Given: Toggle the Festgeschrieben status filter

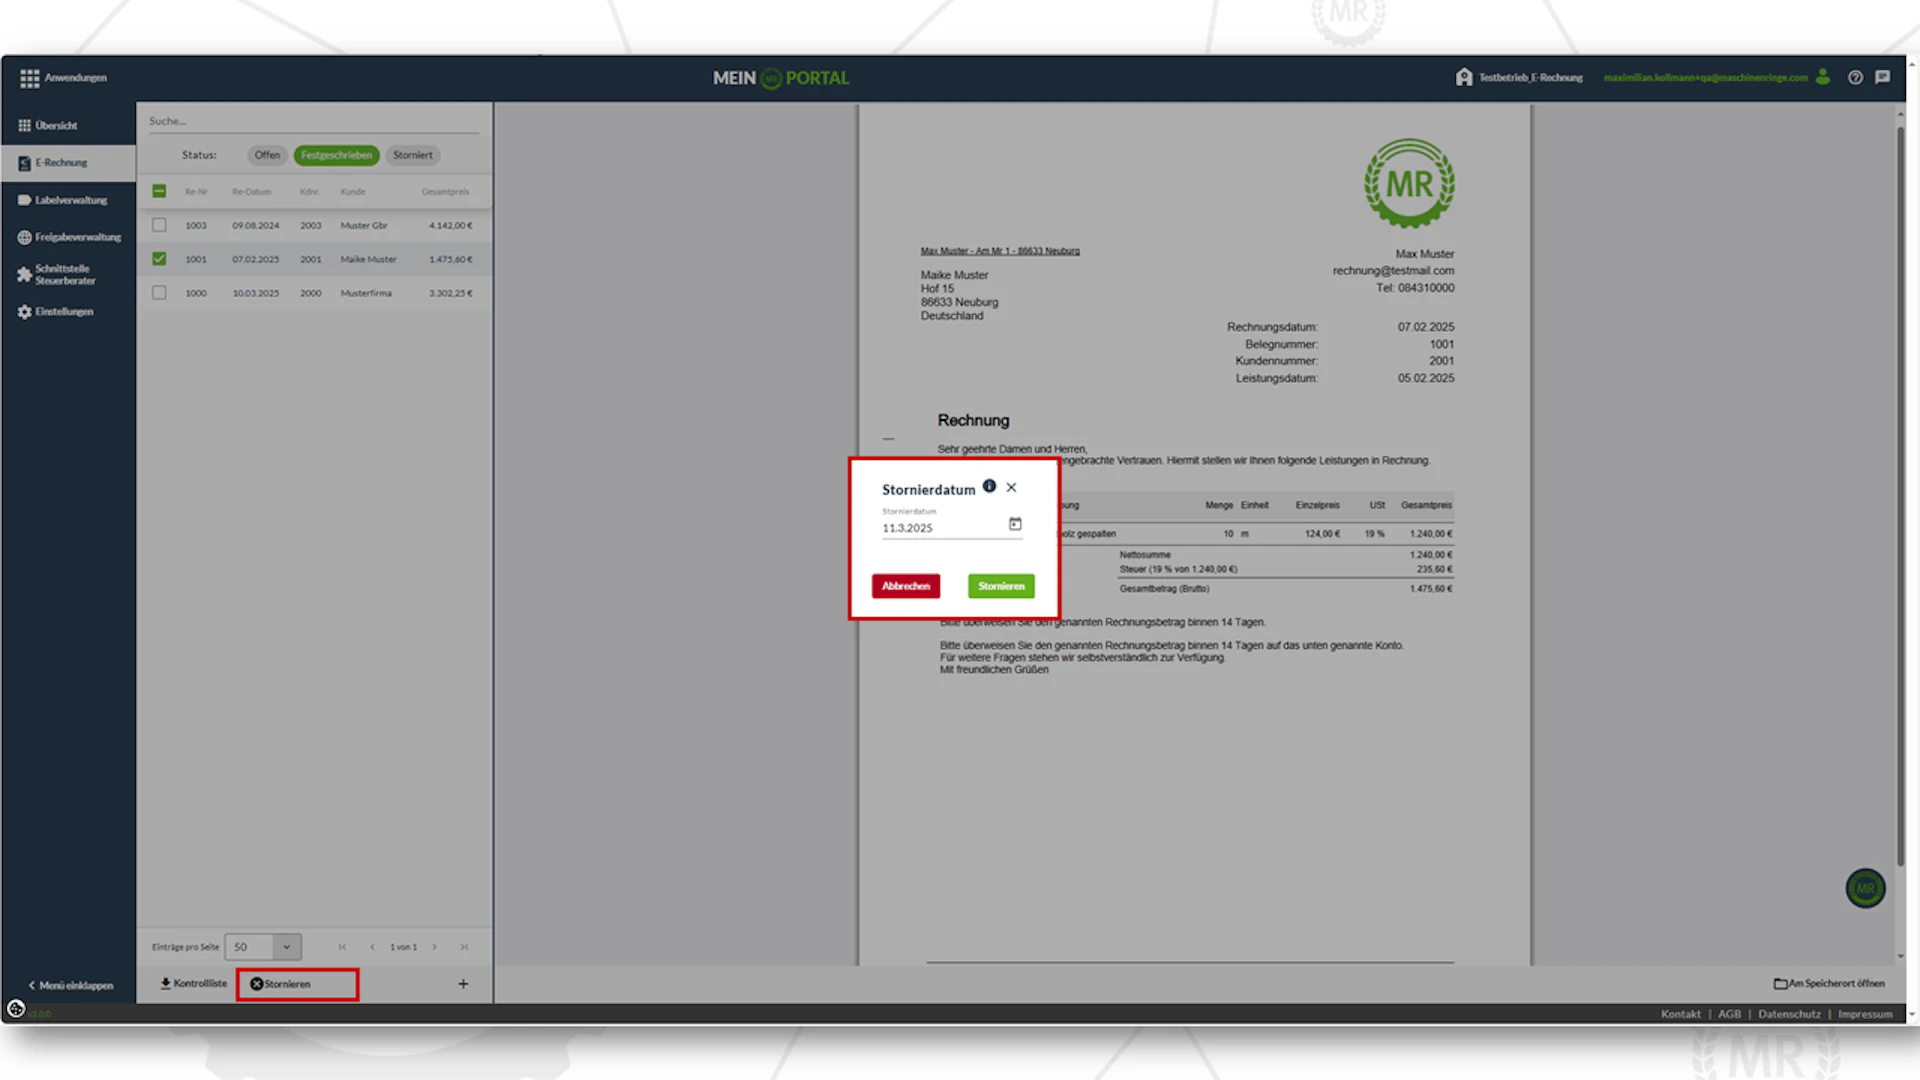Looking at the screenshot, I should click(x=336, y=155).
